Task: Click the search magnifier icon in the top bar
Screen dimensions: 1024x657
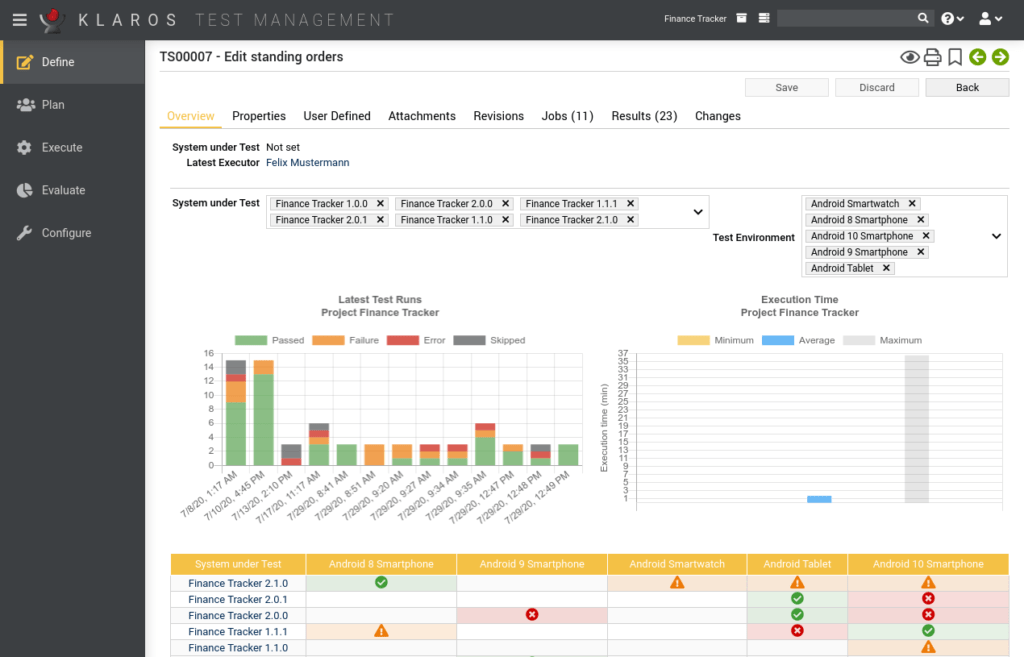Action: point(924,18)
